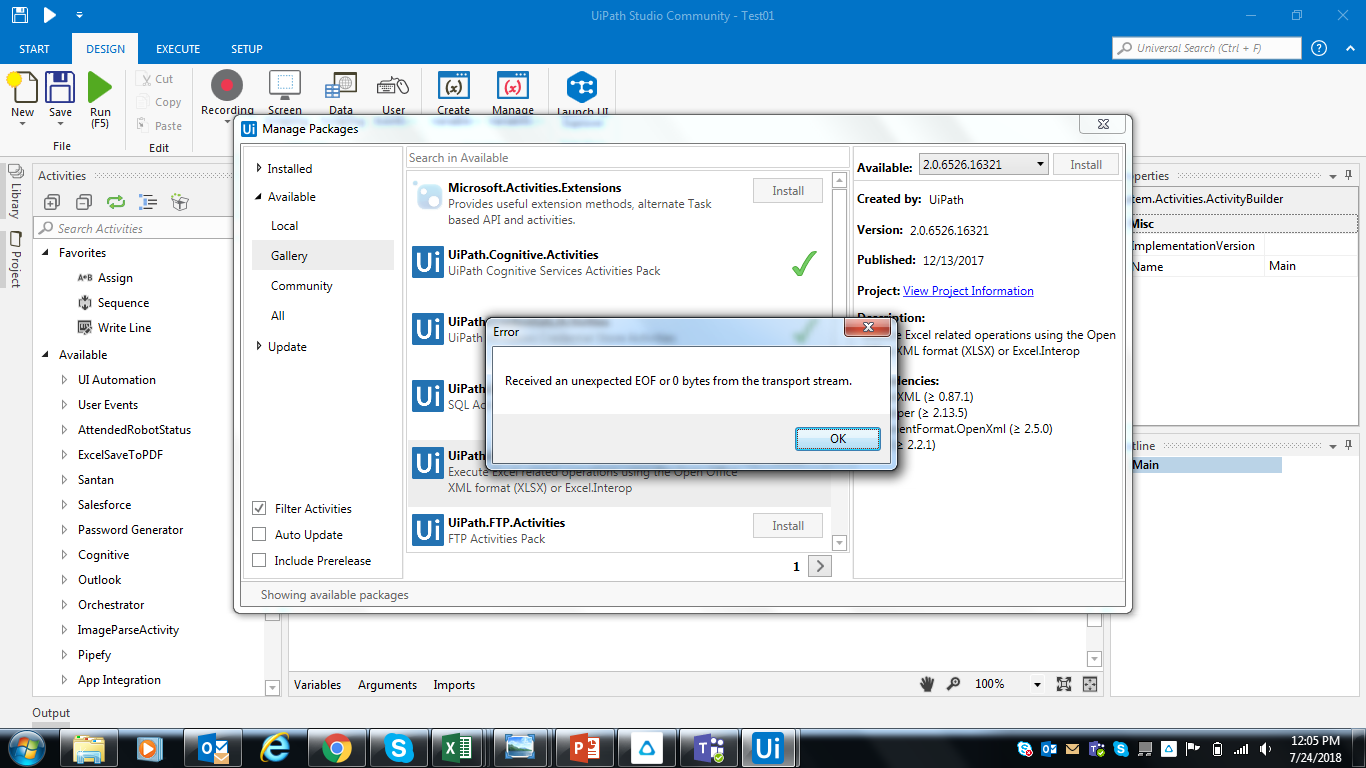Viewport: 1366px width, 768px height.
Task: Open the 100% zoom level dropdown
Action: [x=1037, y=685]
